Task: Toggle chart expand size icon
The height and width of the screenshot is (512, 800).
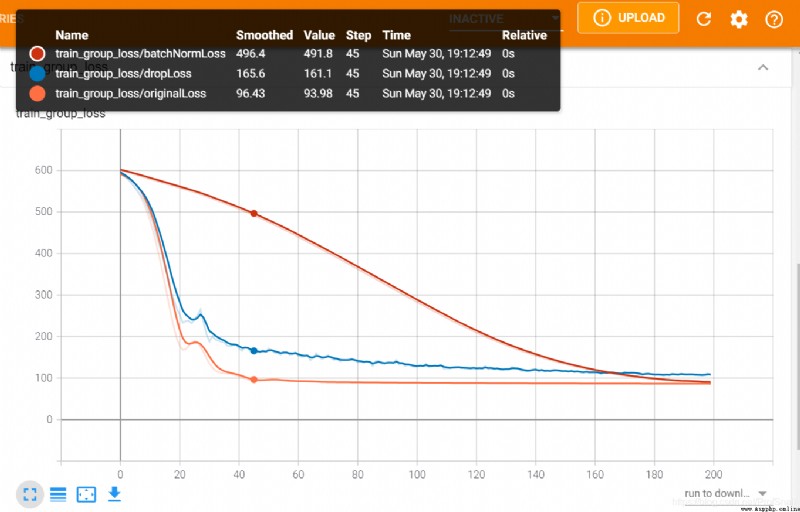Action: click(x=30, y=494)
